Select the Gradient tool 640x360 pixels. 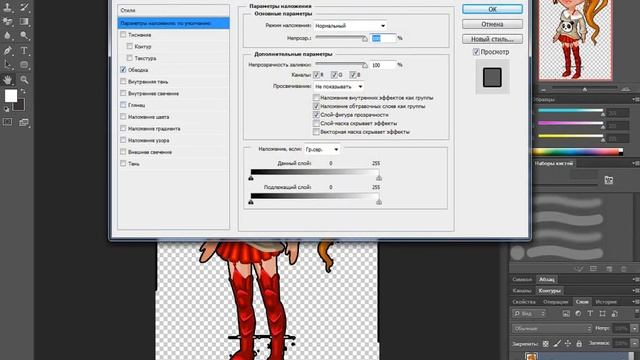(24, 21)
